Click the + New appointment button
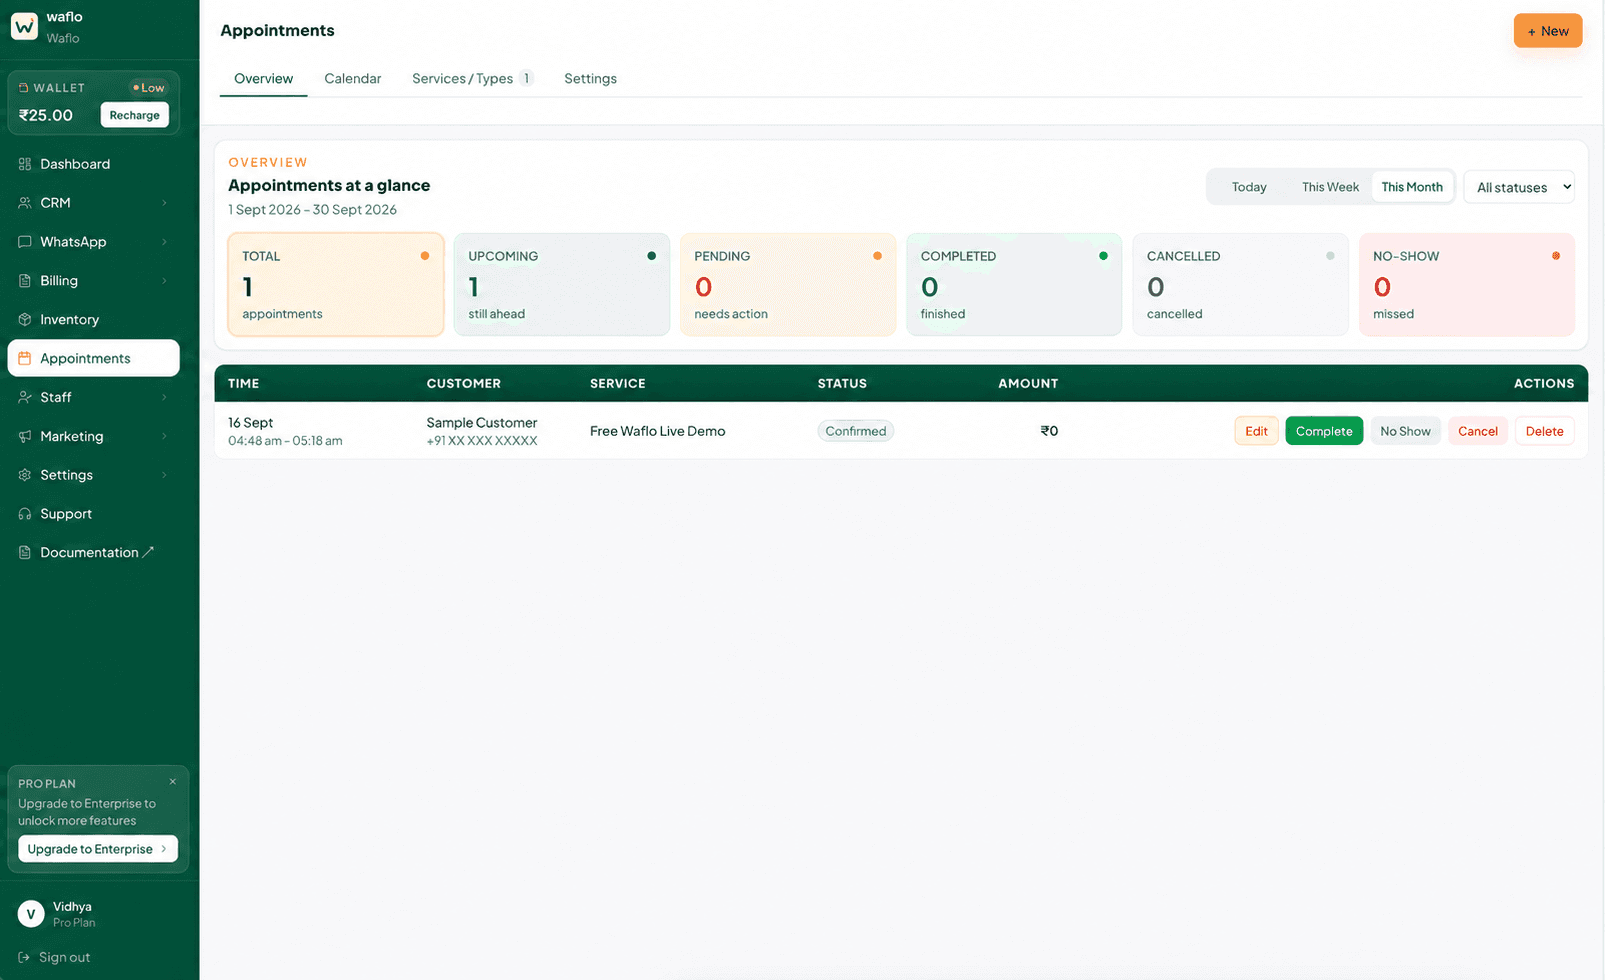 (x=1548, y=31)
